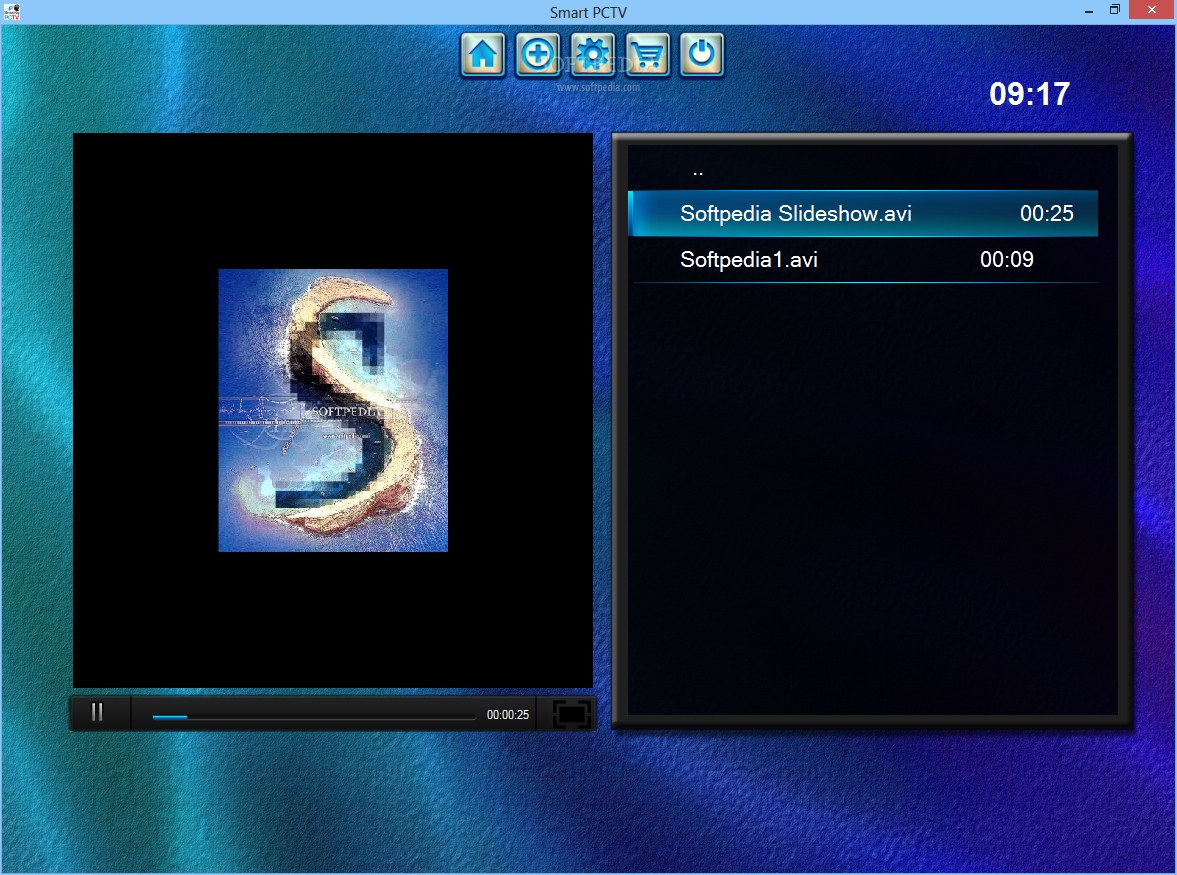The image size is (1177, 875).
Task: Click the 00:09 duration of Softpedia1.avi
Action: coord(1007,260)
